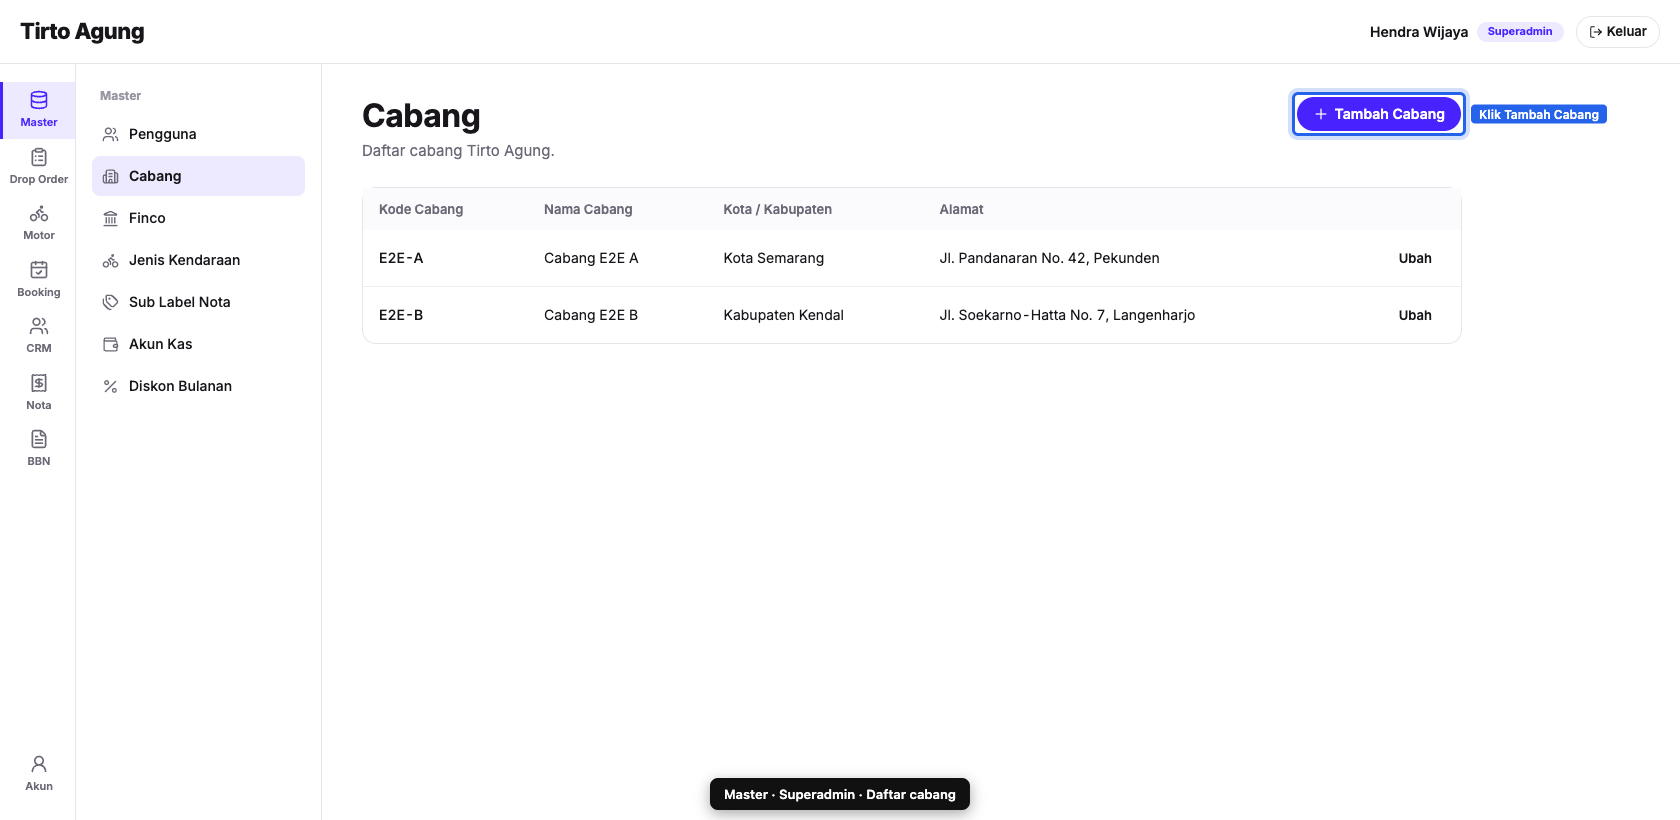The width and height of the screenshot is (1680, 820).
Task: Open the Akun profile icon
Action: tap(39, 764)
